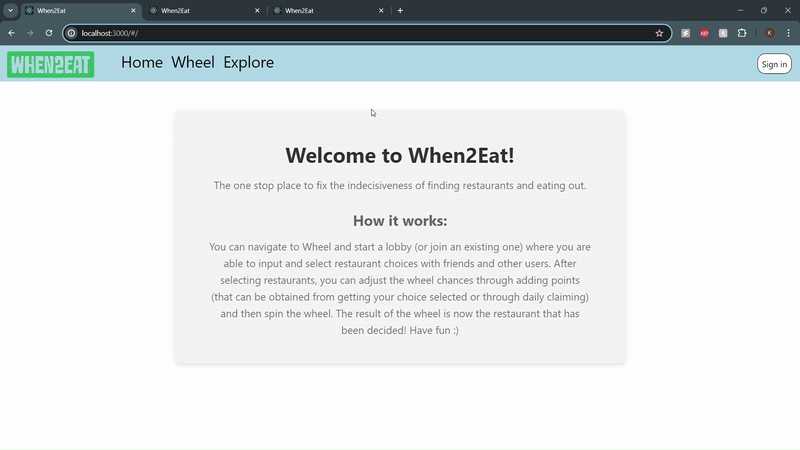The height and width of the screenshot is (450, 800).
Task: Open the Extensions puzzle-piece menu
Action: [x=742, y=33]
